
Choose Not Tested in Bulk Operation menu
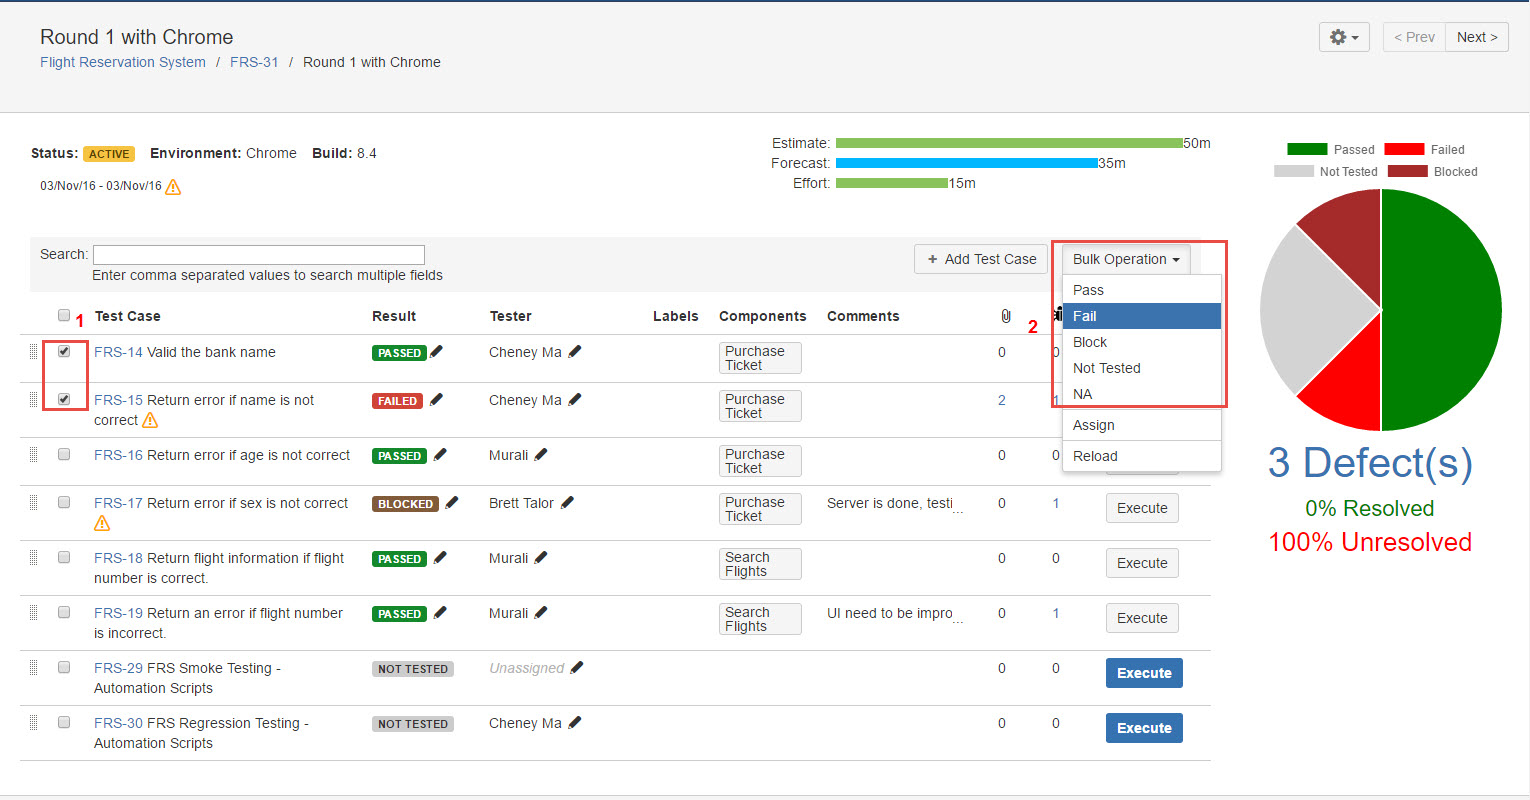pyautogui.click(x=1142, y=368)
